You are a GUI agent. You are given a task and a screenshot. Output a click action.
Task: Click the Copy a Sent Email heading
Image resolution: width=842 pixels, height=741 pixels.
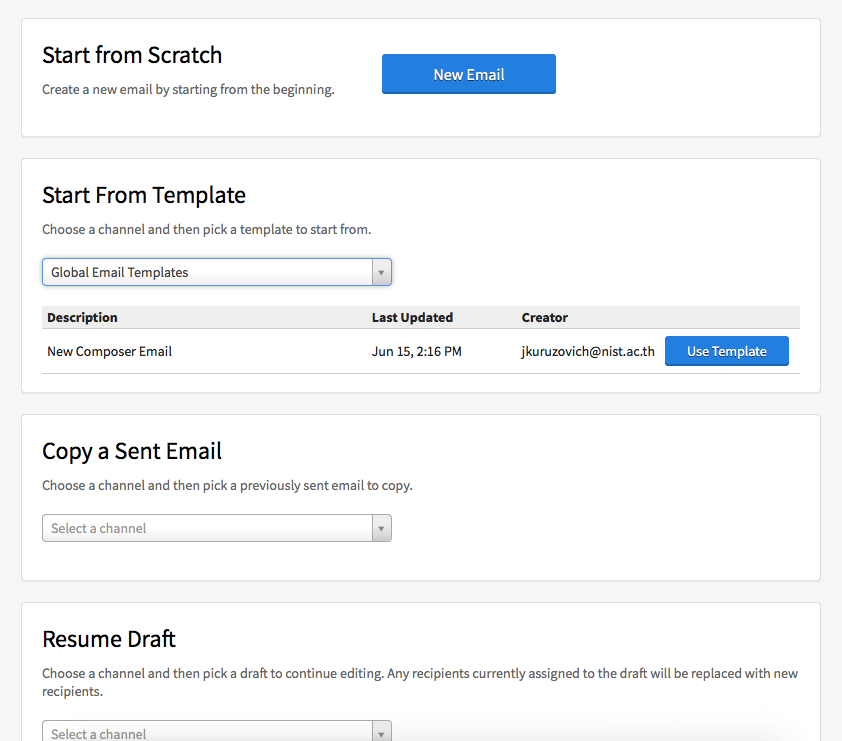click(132, 451)
